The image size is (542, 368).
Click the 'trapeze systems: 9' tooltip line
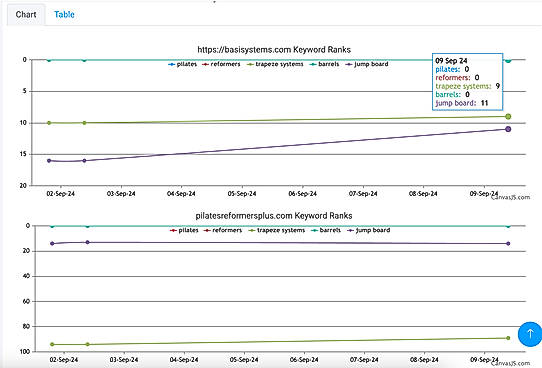tap(467, 86)
